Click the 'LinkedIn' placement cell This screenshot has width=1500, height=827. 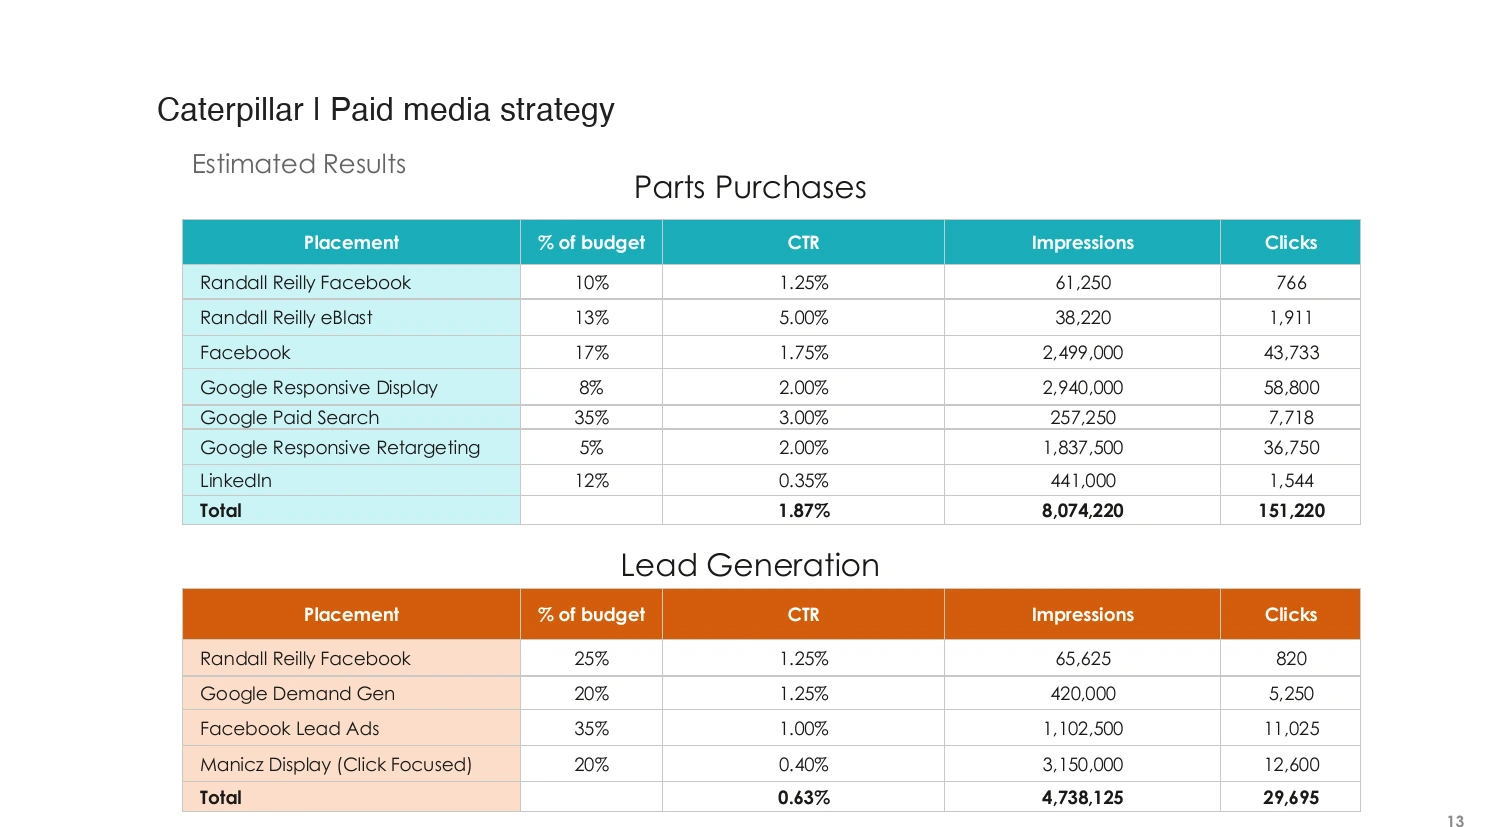[351, 481]
